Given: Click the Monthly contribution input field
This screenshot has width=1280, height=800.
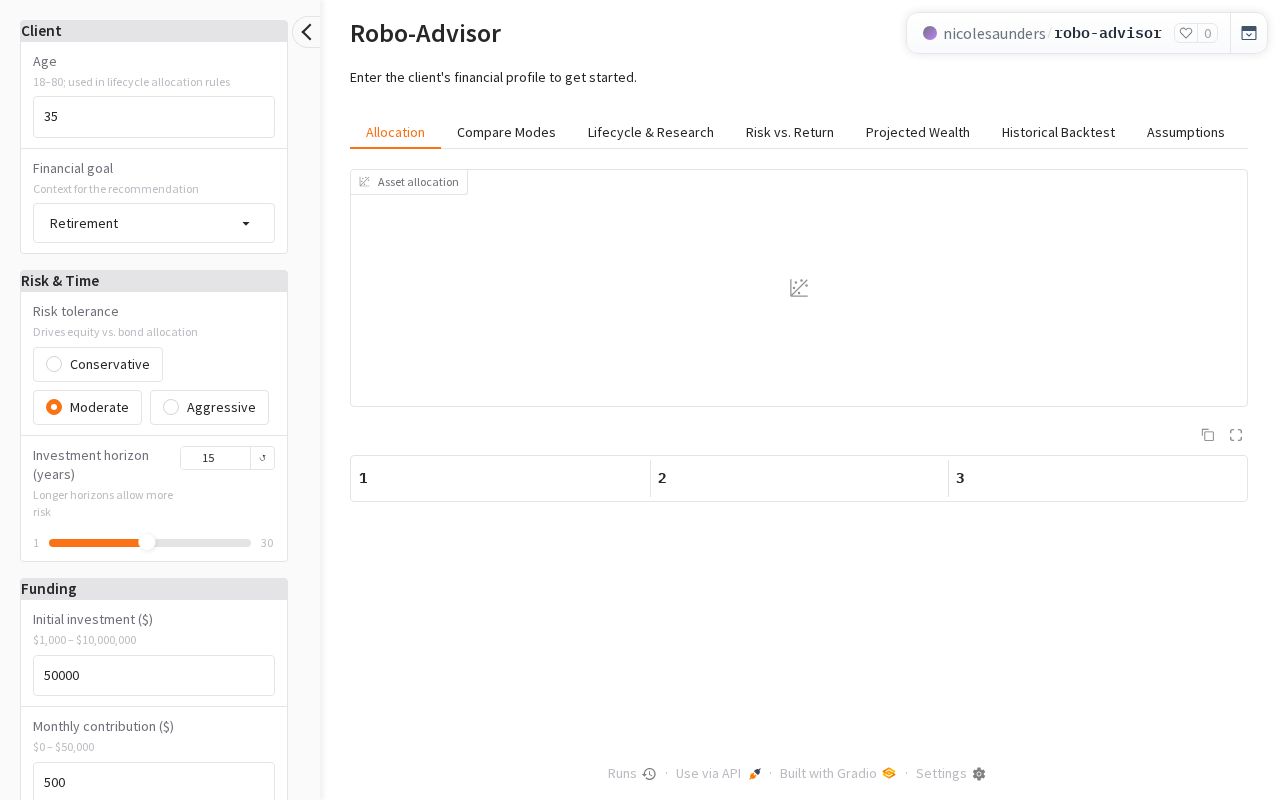Looking at the screenshot, I should coord(154,782).
